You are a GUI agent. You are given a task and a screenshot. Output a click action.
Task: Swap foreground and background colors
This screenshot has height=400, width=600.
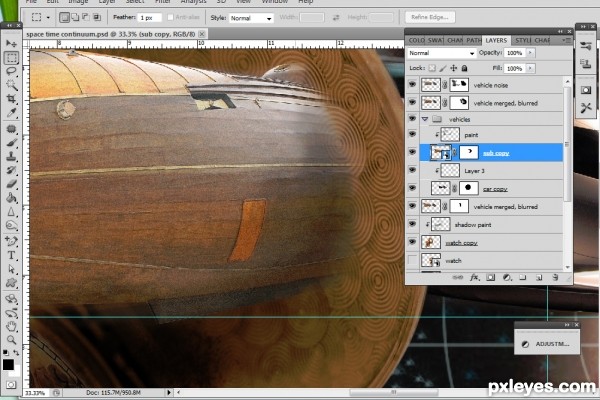16,353
